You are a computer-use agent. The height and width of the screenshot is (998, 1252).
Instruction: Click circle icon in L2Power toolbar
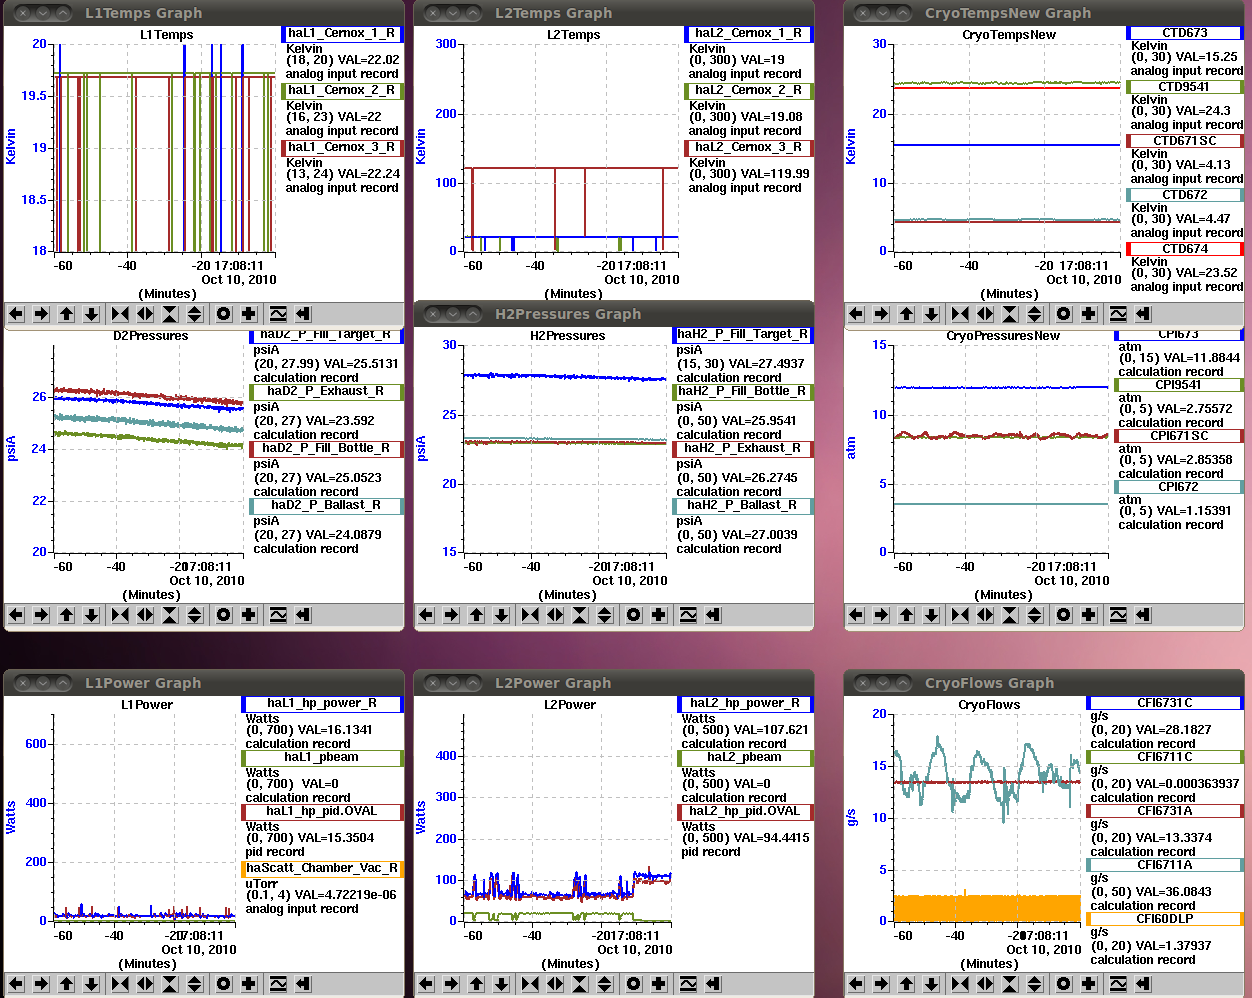pyautogui.click(x=634, y=984)
